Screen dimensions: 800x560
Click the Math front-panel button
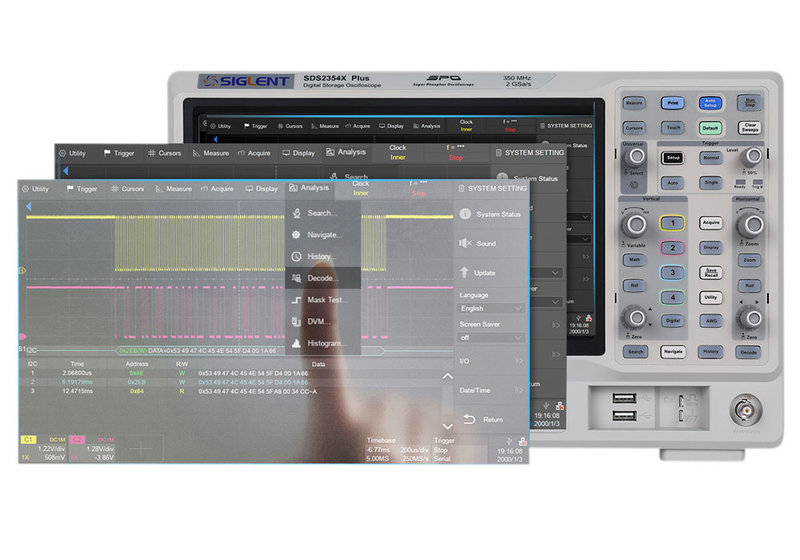point(634,260)
